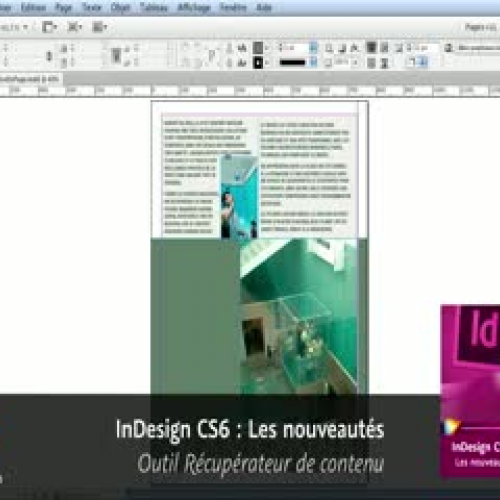Screen dimensions: 500x500
Task: Click the black stroke color swatch
Action: coord(258,62)
